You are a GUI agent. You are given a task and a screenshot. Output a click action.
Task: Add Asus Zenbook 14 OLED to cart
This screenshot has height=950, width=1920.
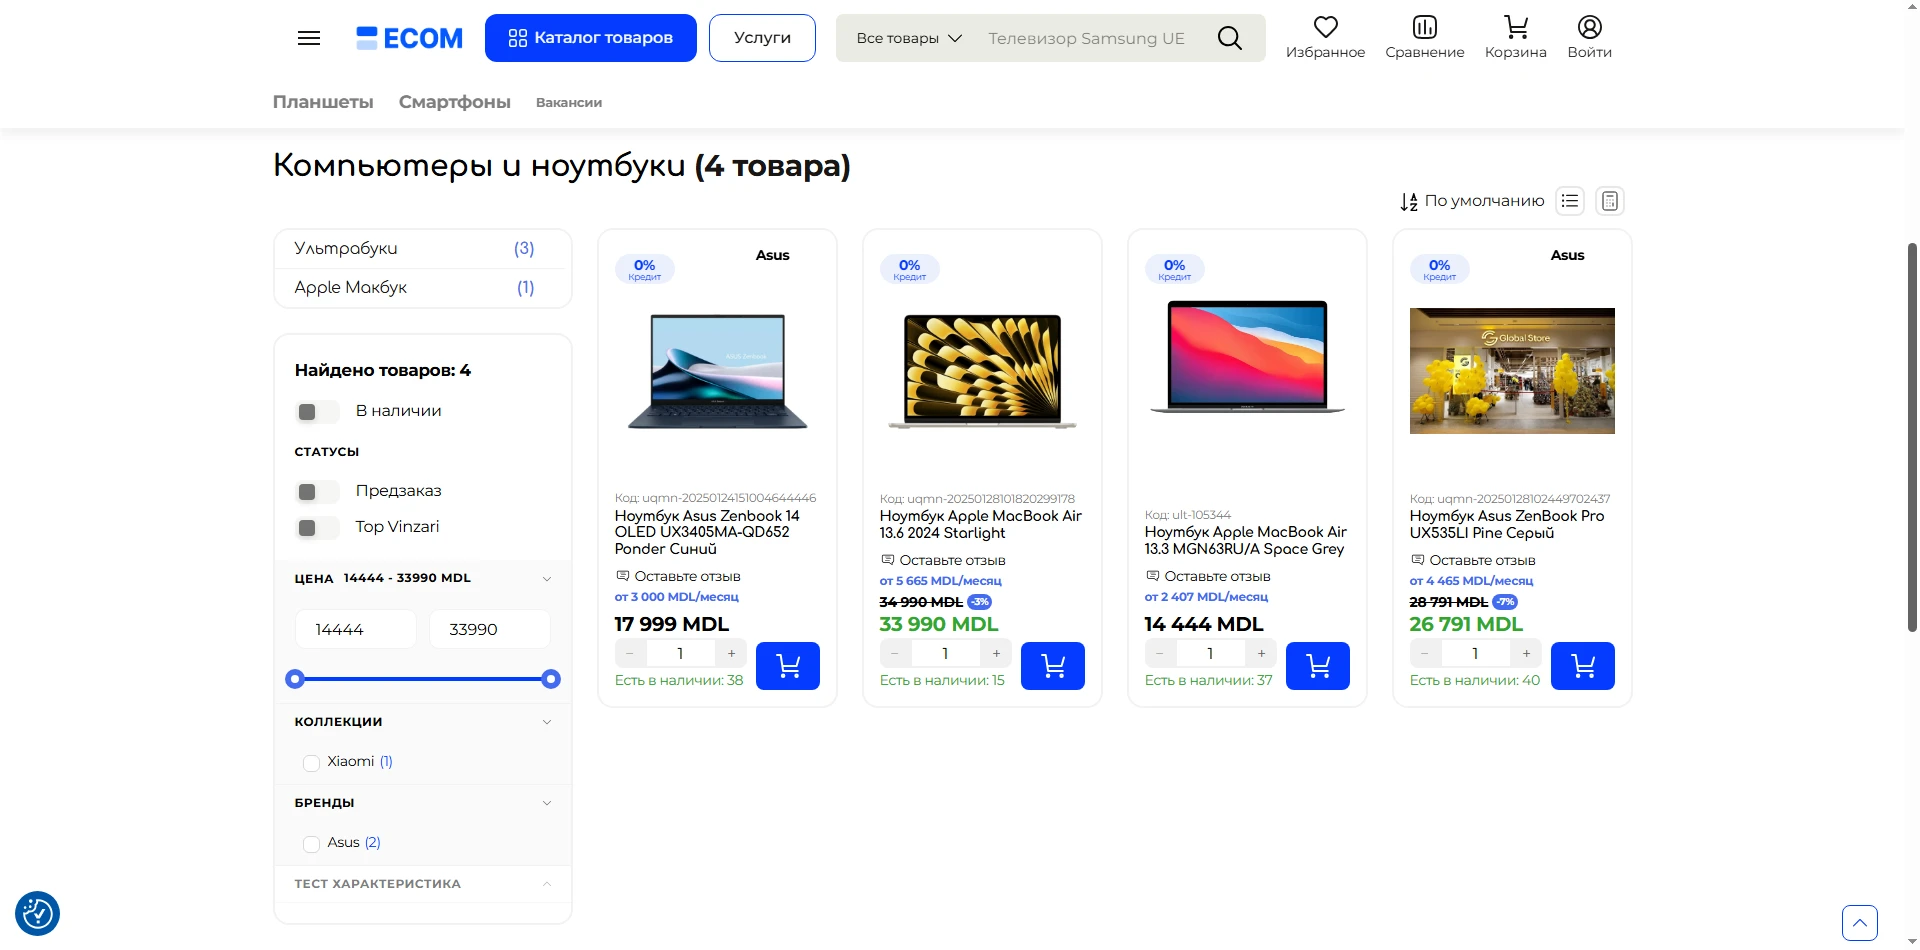point(788,666)
